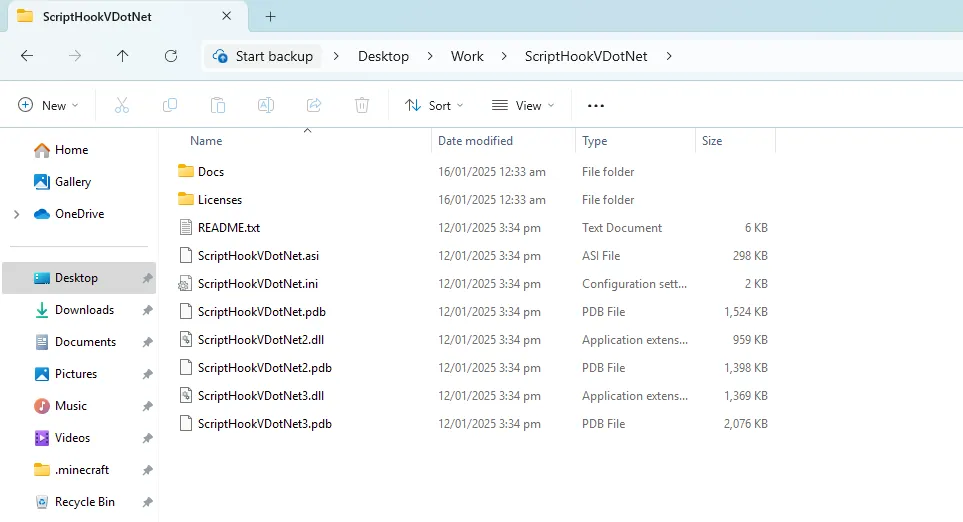Sort by Type column header
The width and height of the screenshot is (963, 522).
(595, 141)
